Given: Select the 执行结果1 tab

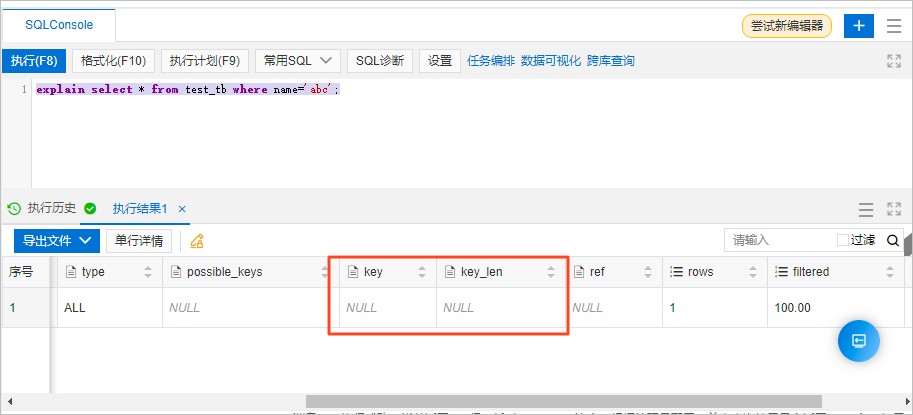Looking at the screenshot, I should (x=140, y=209).
